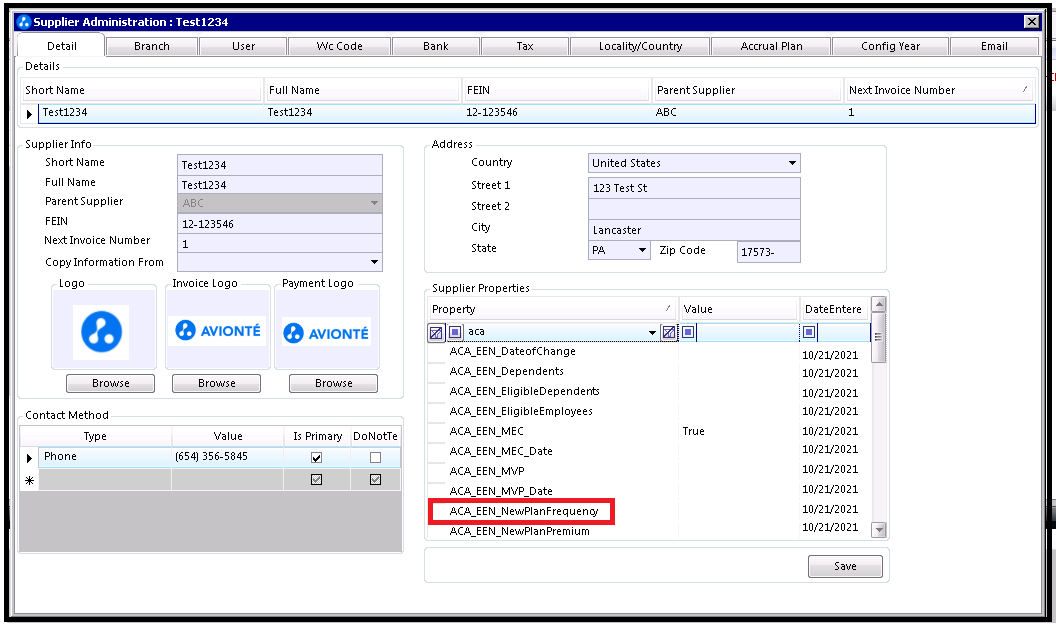
Task: Click the Value column filter operator icon
Action: [688, 332]
